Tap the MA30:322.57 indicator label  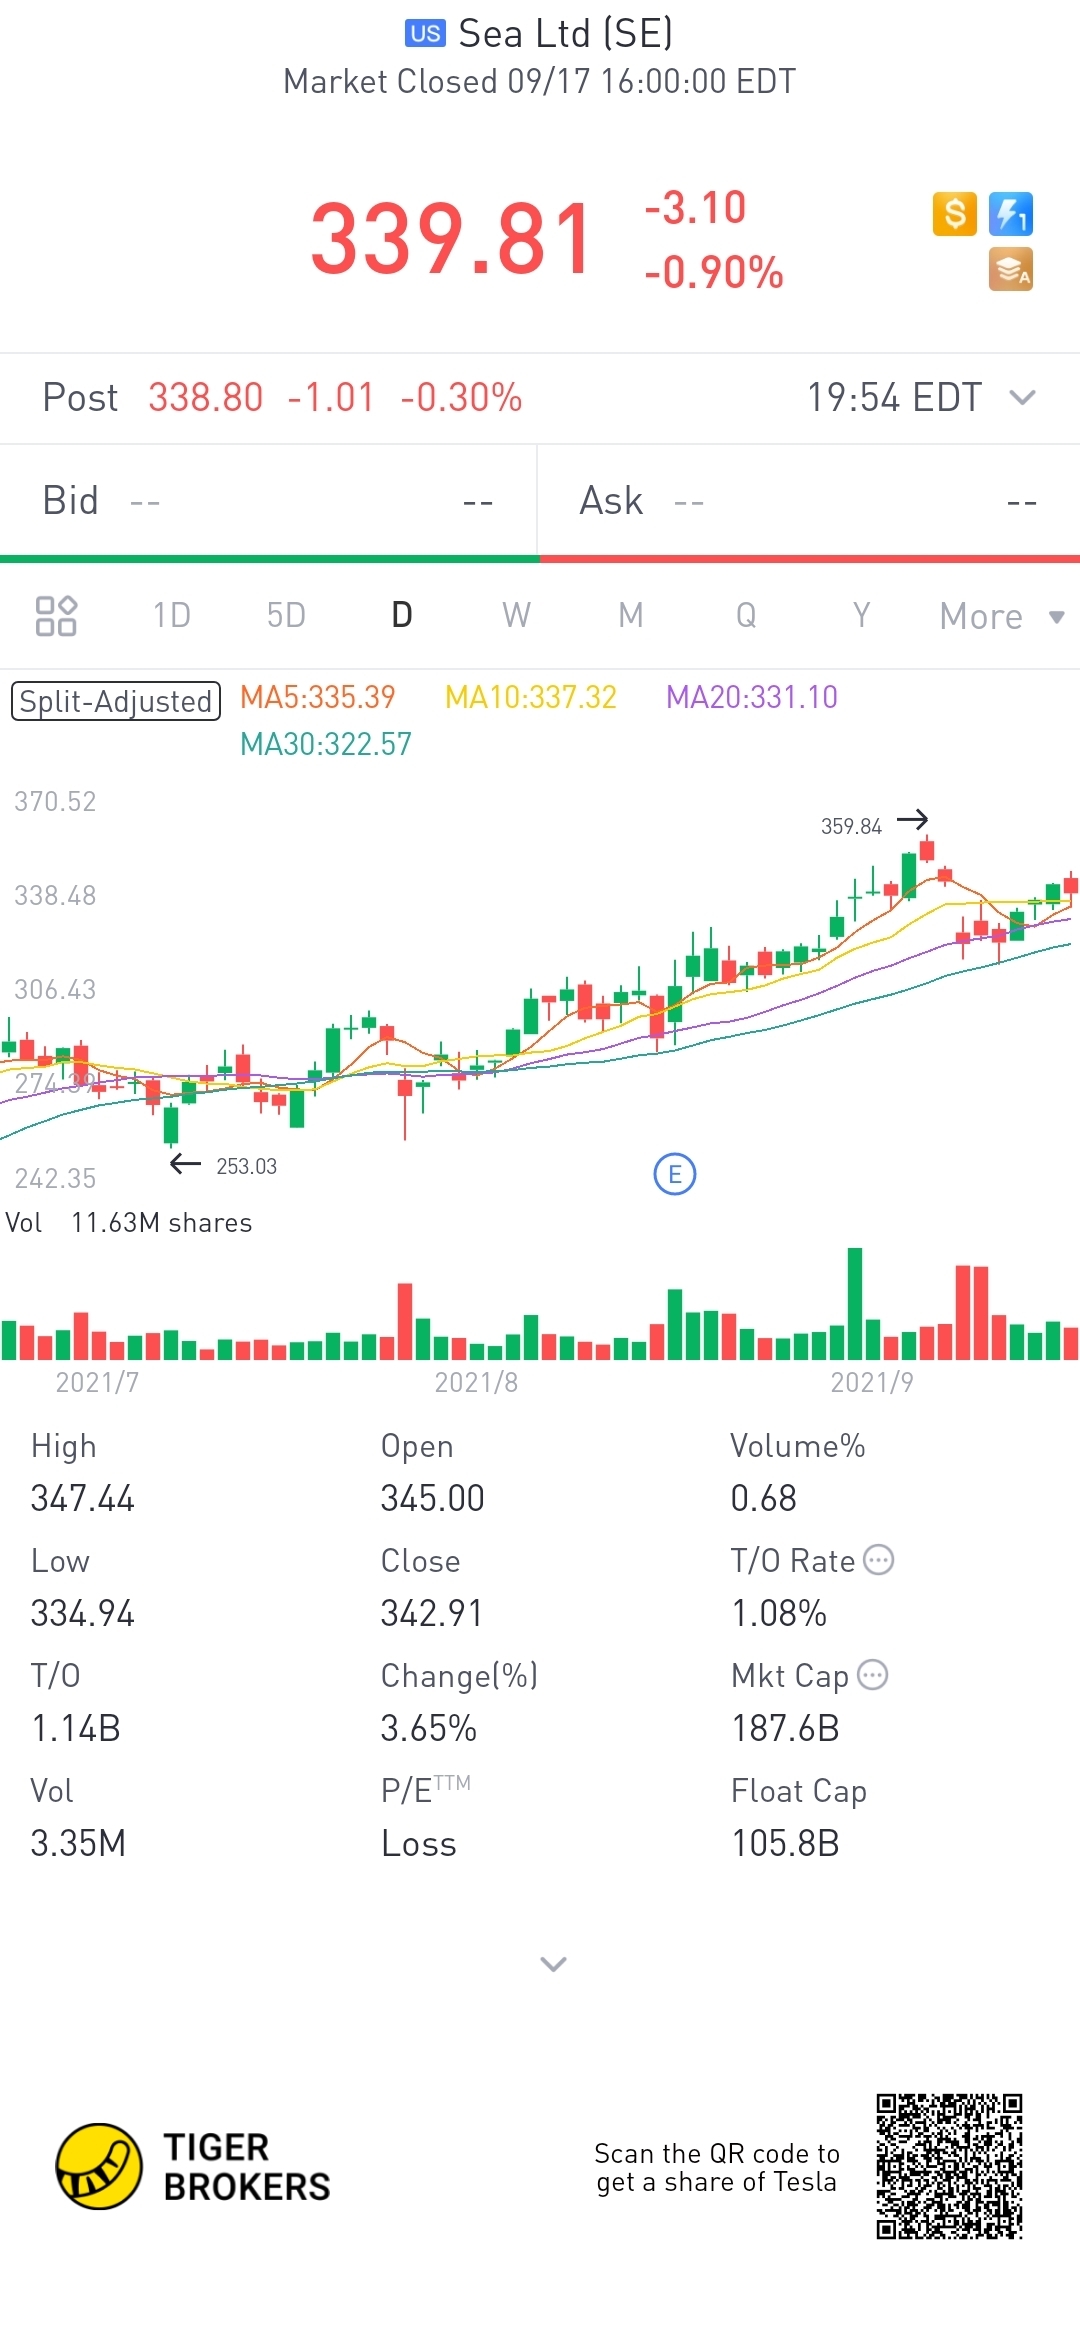(326, 744)
